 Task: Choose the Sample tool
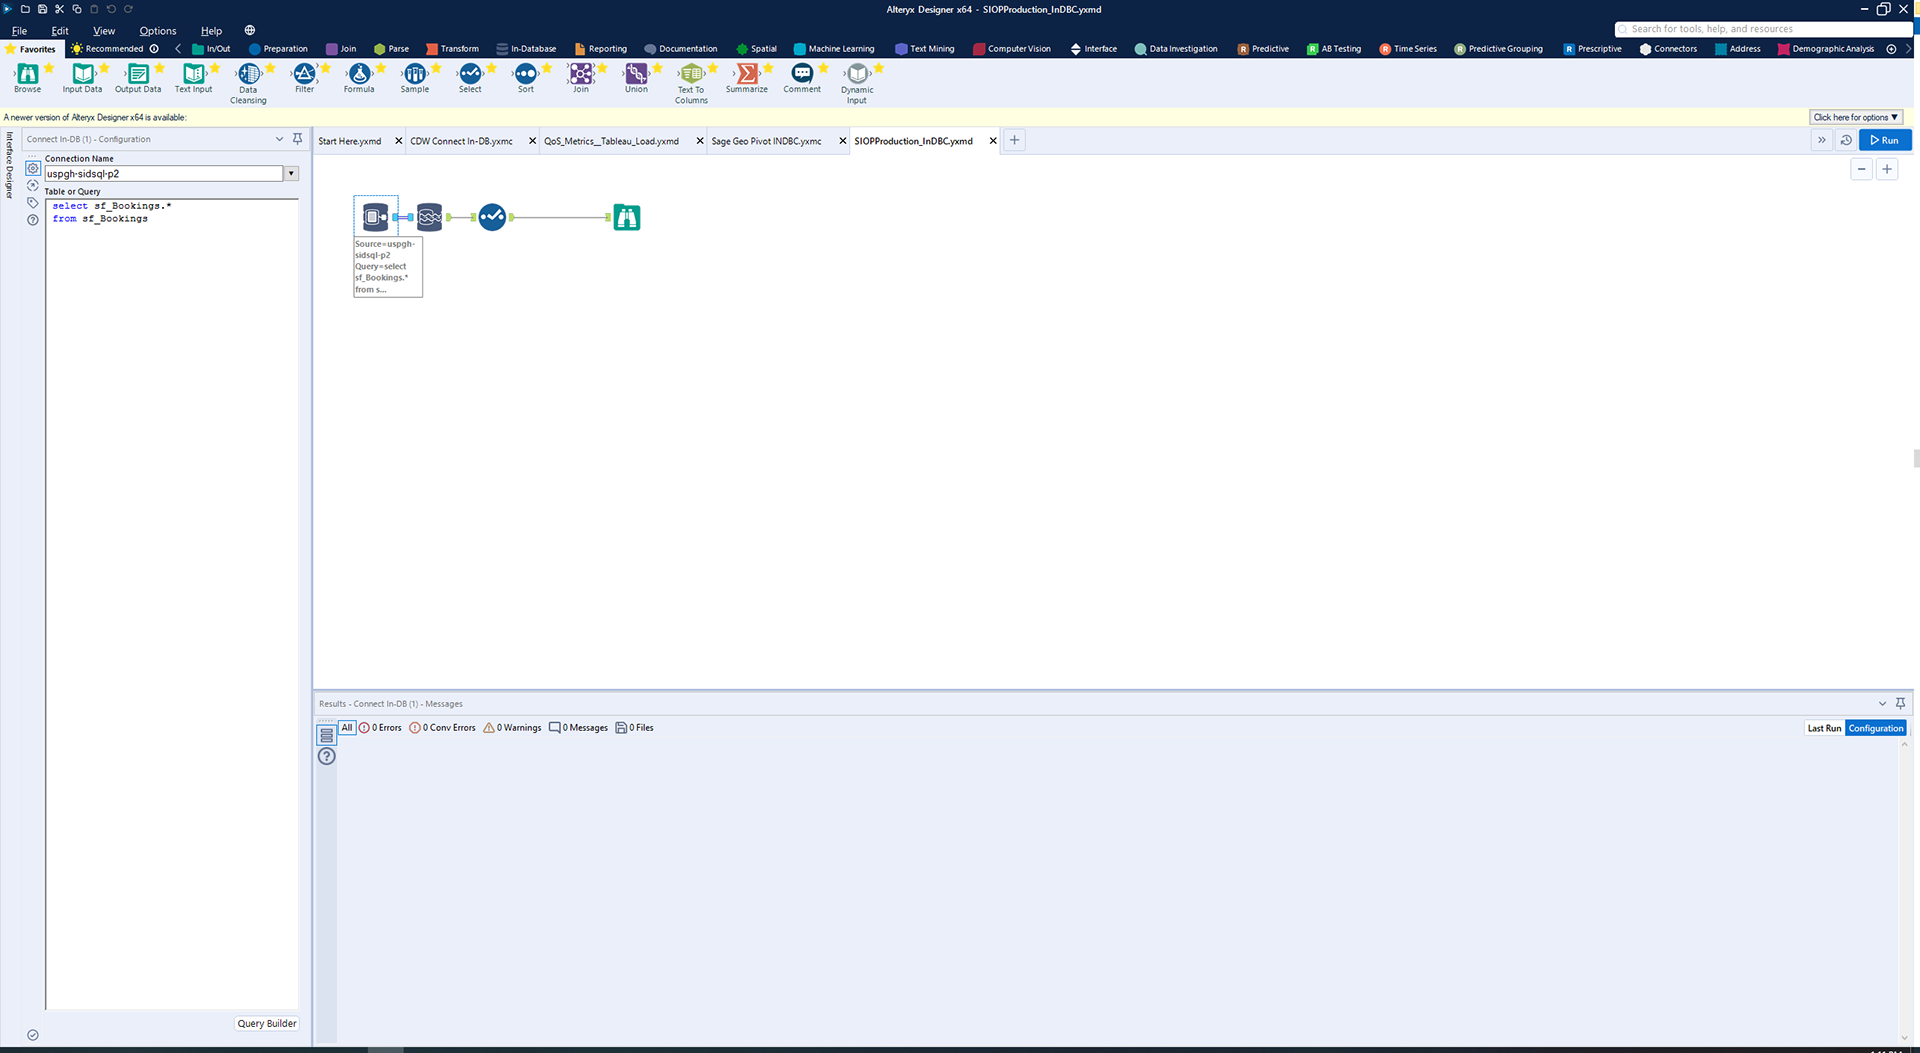(x=414, y=78)
